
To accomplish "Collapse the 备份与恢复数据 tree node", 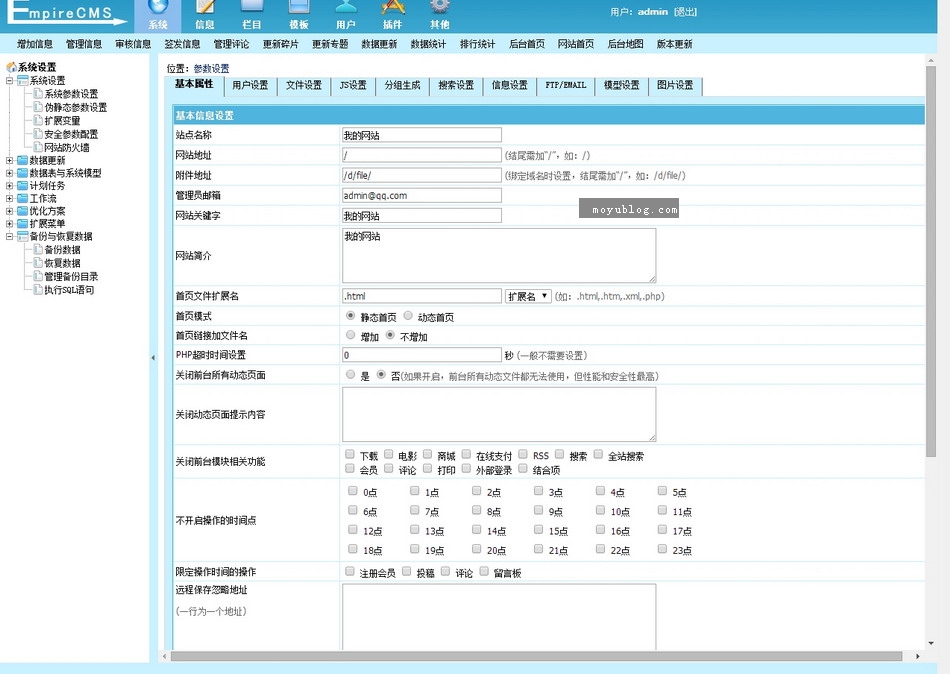I will pyautogui.click(x=9, y=236).
